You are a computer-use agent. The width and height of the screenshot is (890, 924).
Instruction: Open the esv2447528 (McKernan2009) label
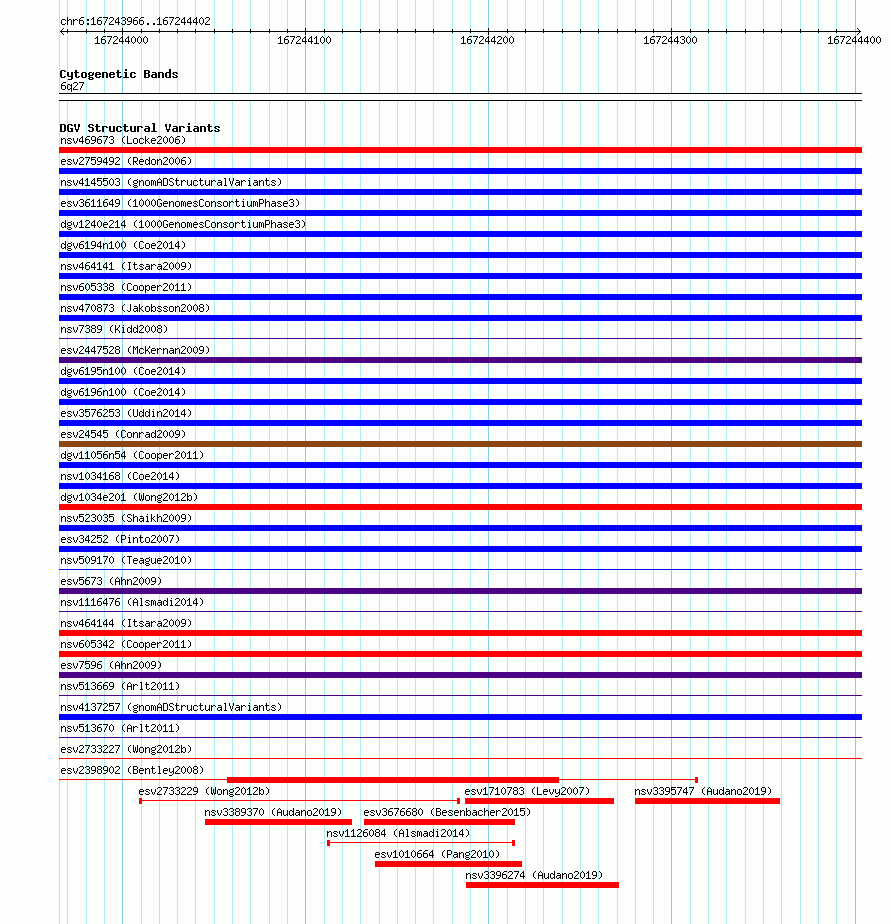135,350
